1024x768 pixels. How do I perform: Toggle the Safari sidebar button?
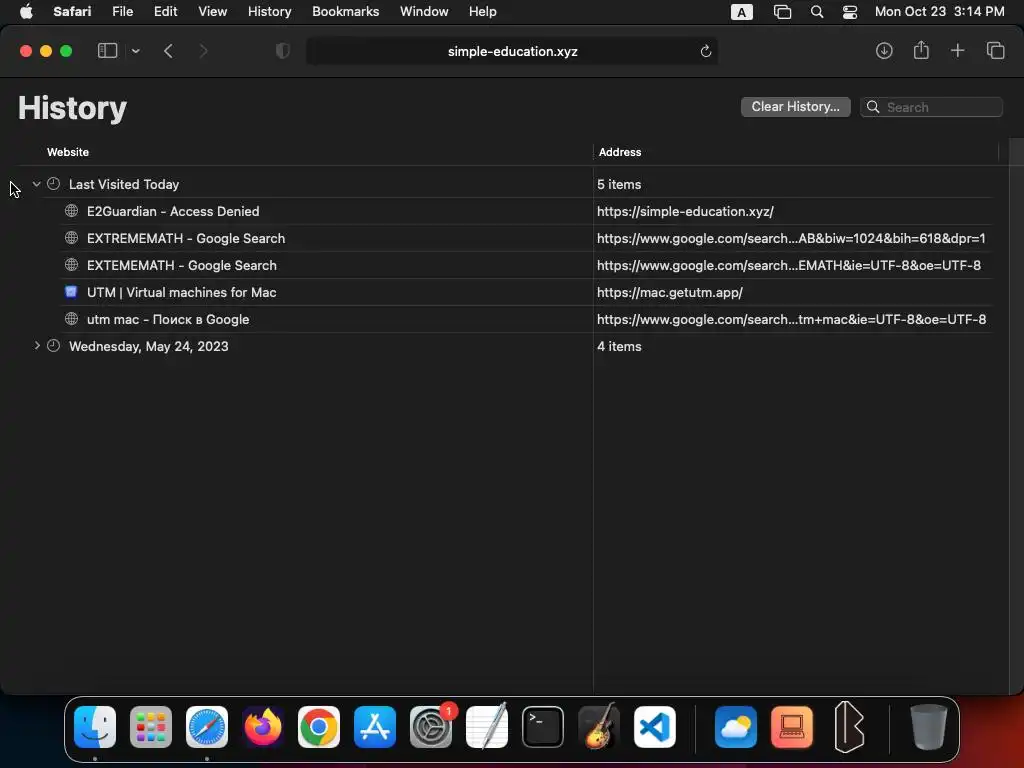(107, 51)
